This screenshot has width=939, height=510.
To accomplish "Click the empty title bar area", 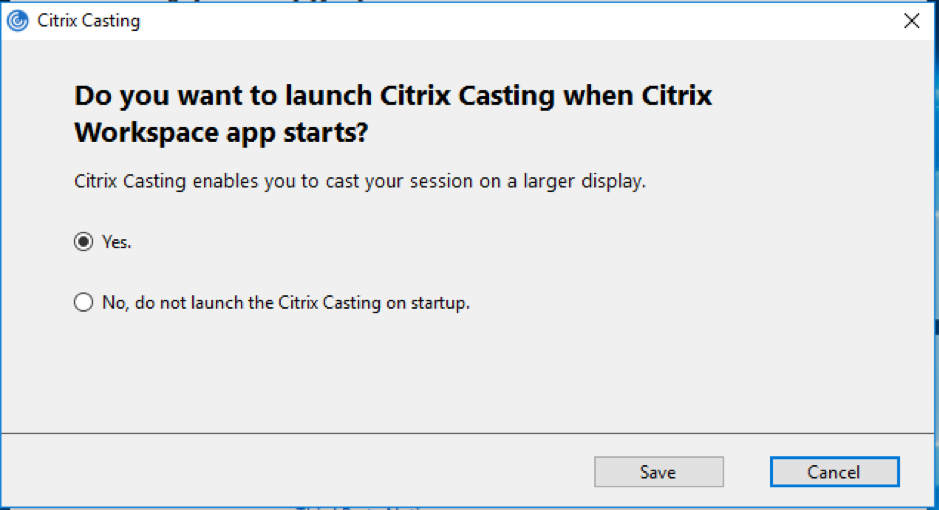I will click(x=500, y=21).
